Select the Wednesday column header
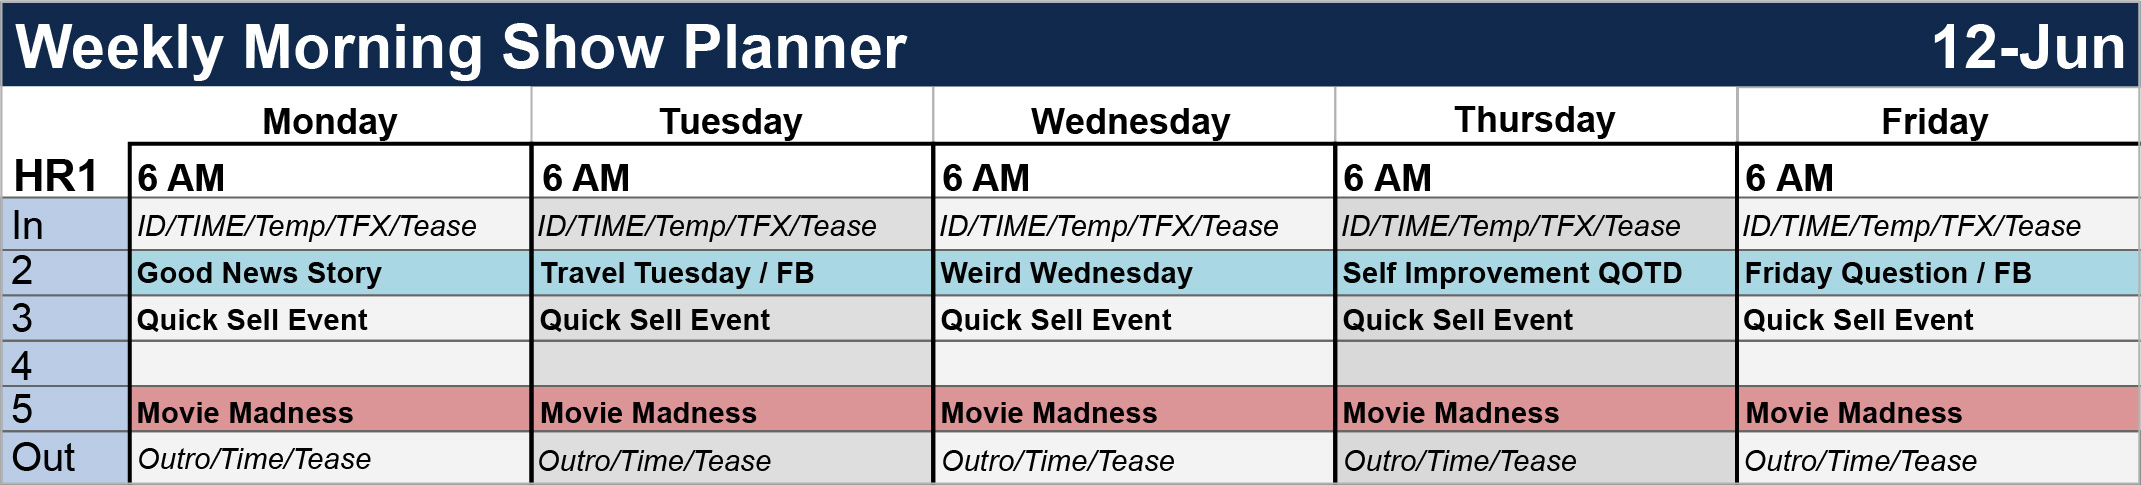This screenshot has height=485, width=2141. (x=1130, y=121)
